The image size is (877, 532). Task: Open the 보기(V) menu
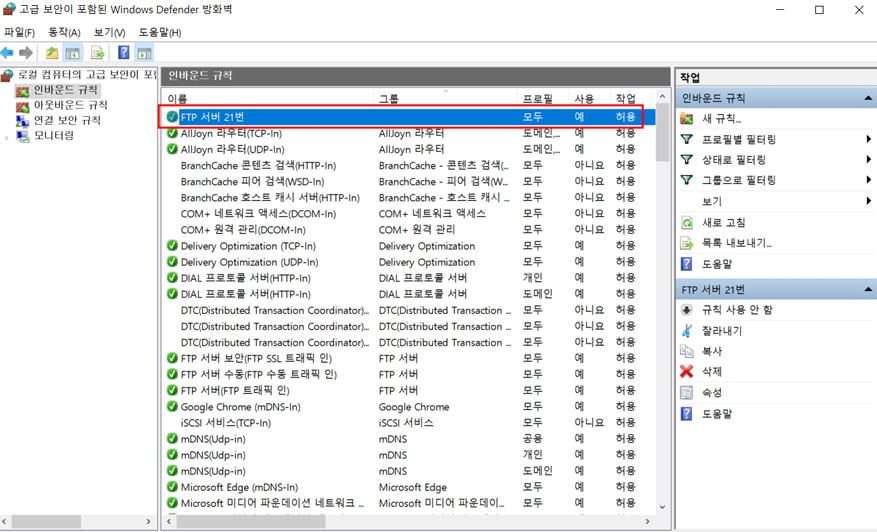110,32
